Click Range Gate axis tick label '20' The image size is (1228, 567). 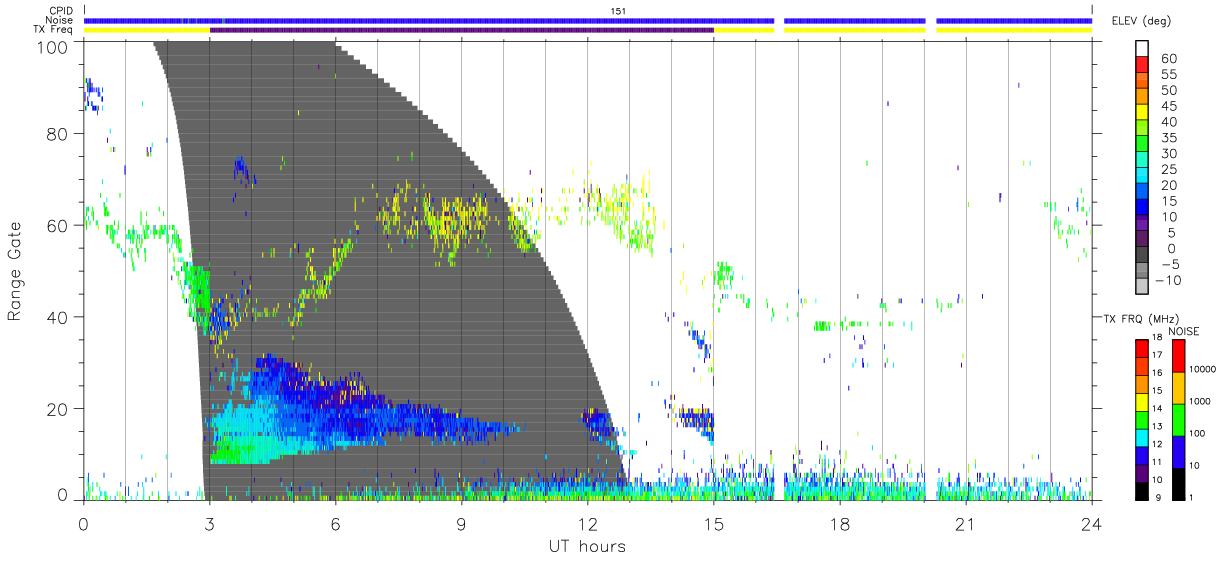(59, 409)
